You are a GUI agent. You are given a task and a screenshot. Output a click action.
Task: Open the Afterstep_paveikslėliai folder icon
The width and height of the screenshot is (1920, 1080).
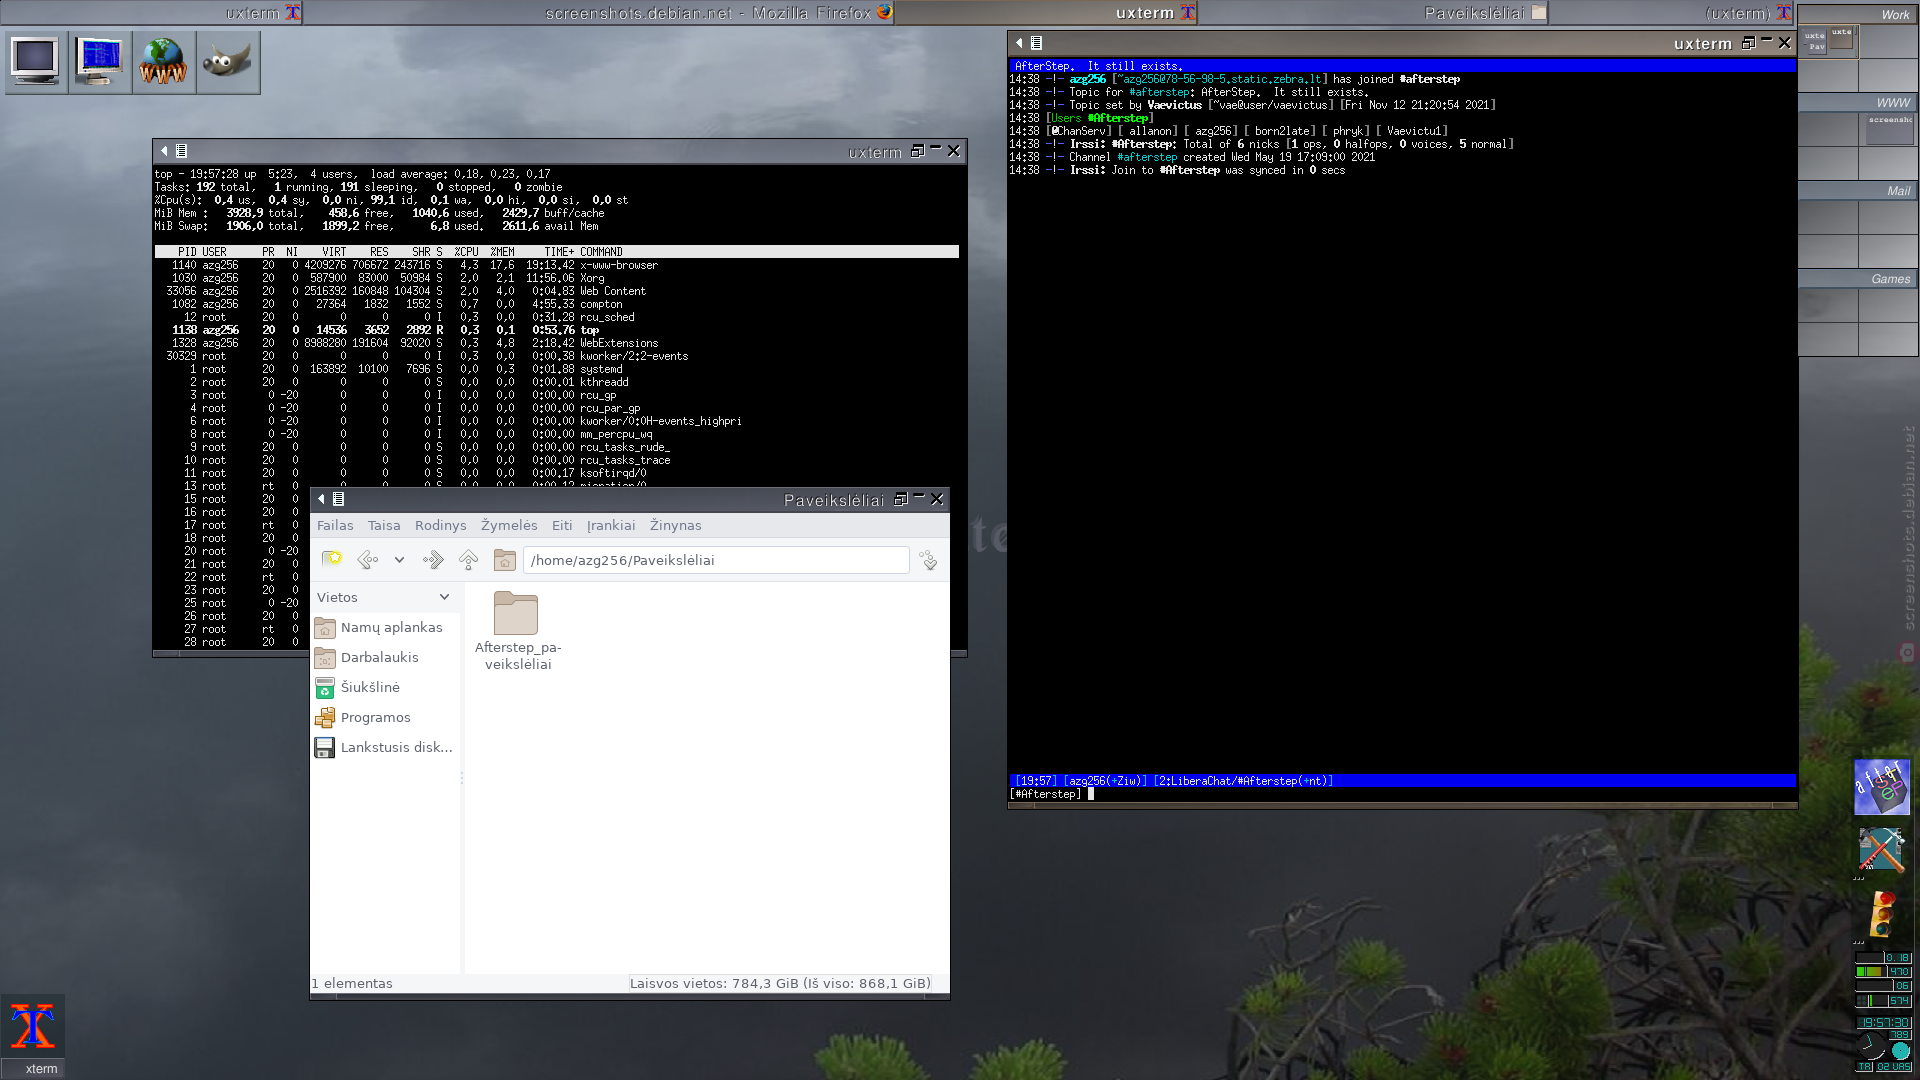(x=516, y=613)
